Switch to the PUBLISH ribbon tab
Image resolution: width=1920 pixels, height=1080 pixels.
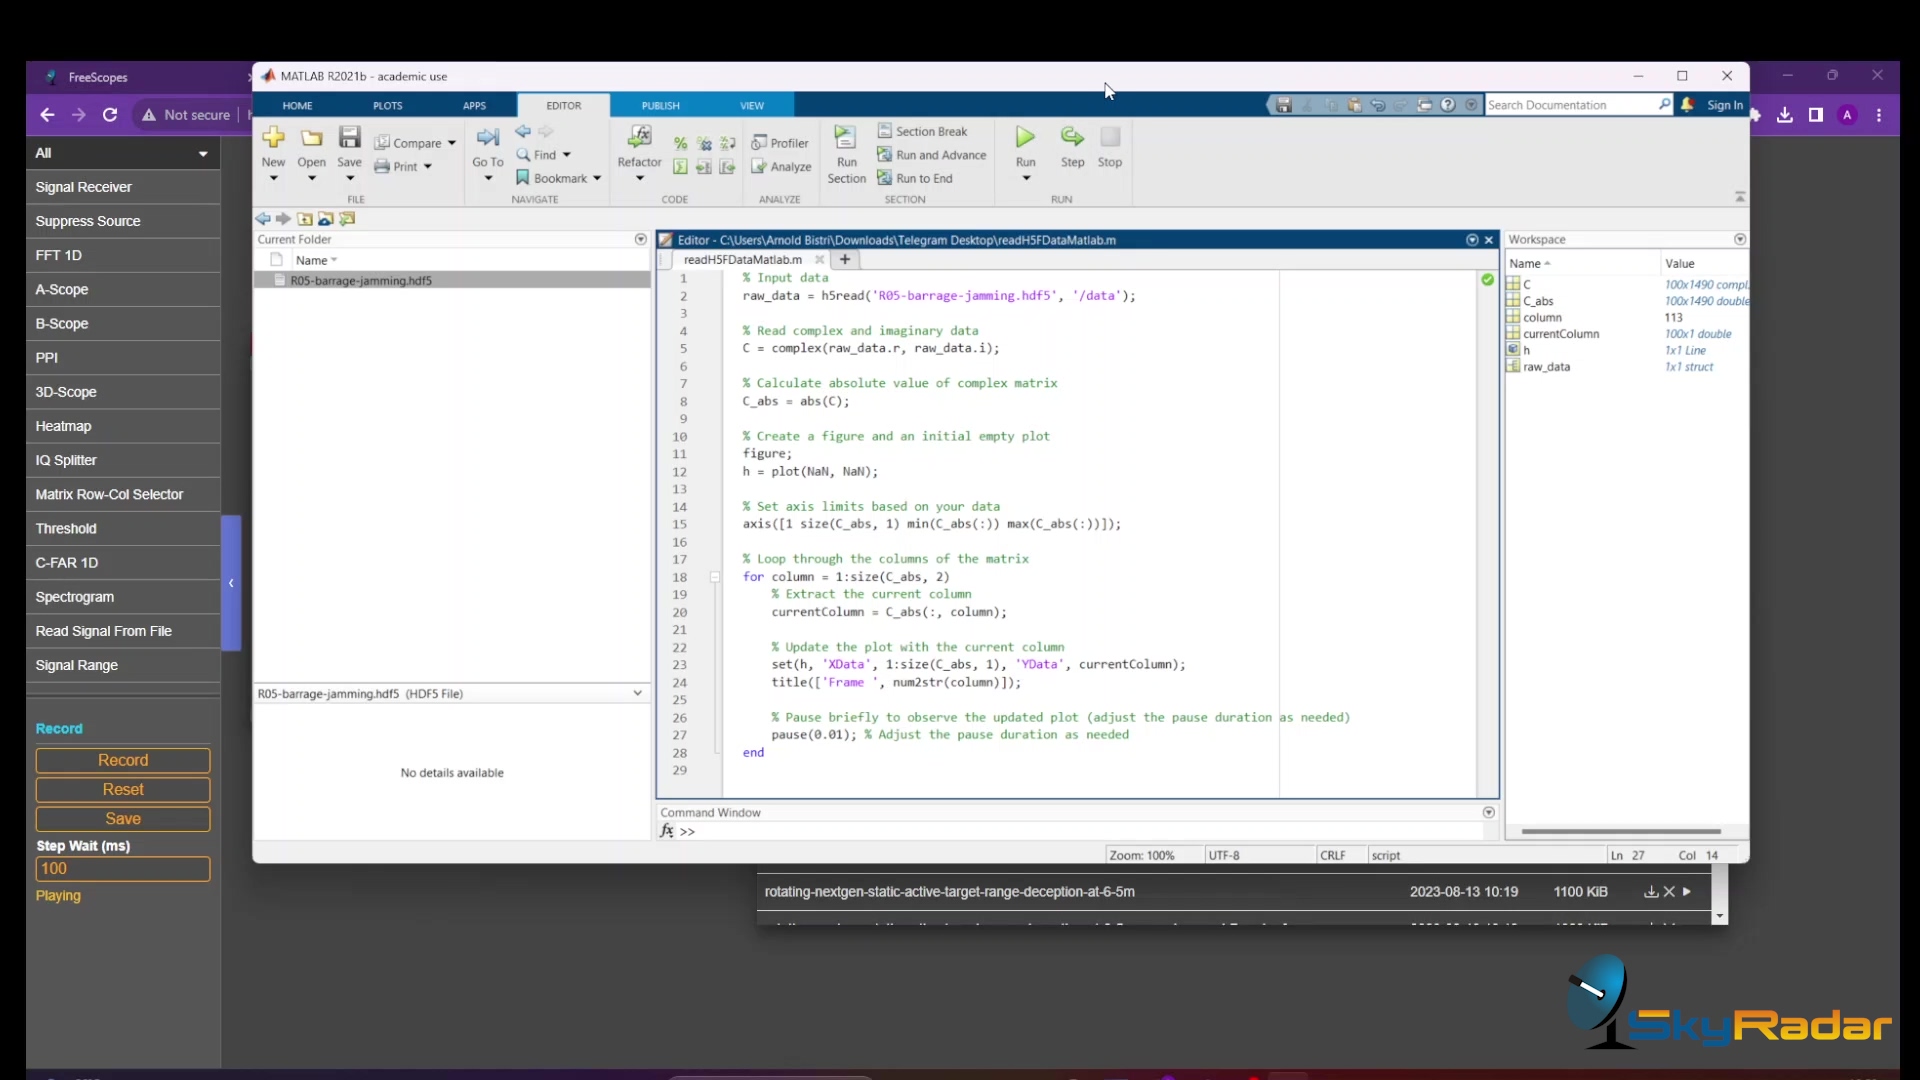click(x=660, y=105)
